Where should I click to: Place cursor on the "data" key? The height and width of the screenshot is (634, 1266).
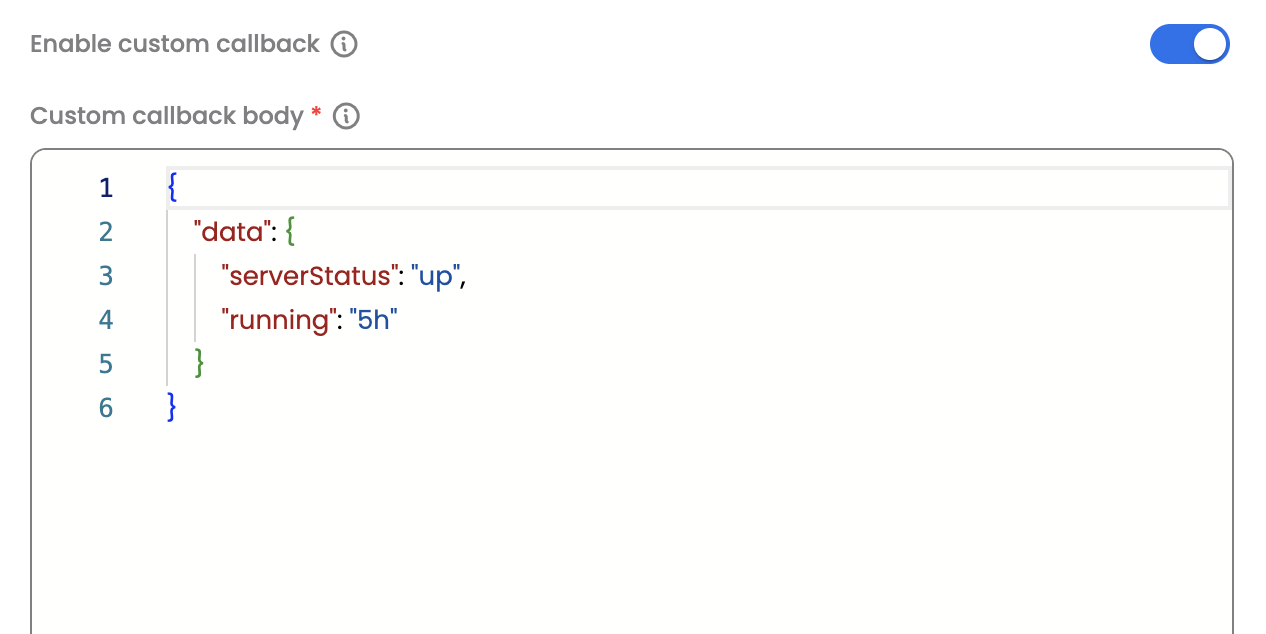[233, 232]
